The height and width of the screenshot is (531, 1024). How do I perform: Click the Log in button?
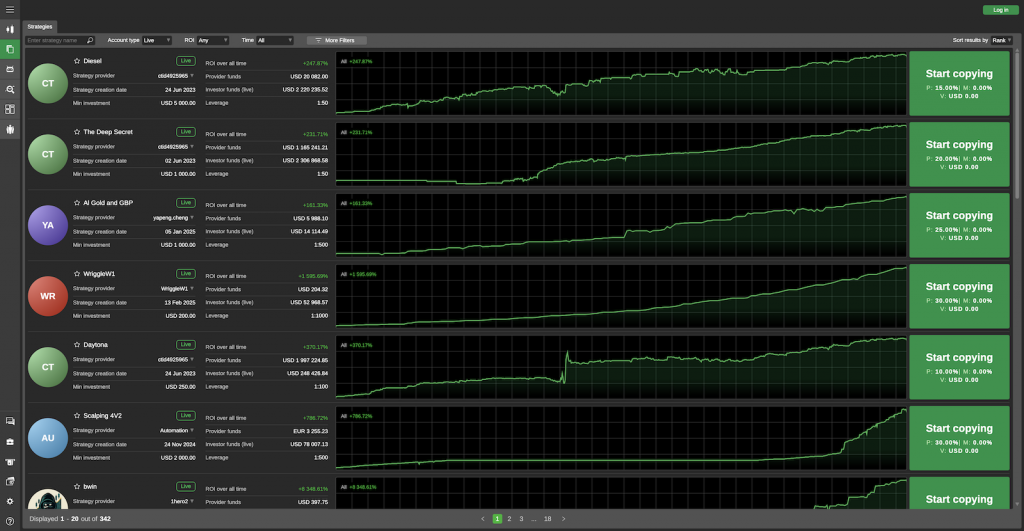(1000, 10)
